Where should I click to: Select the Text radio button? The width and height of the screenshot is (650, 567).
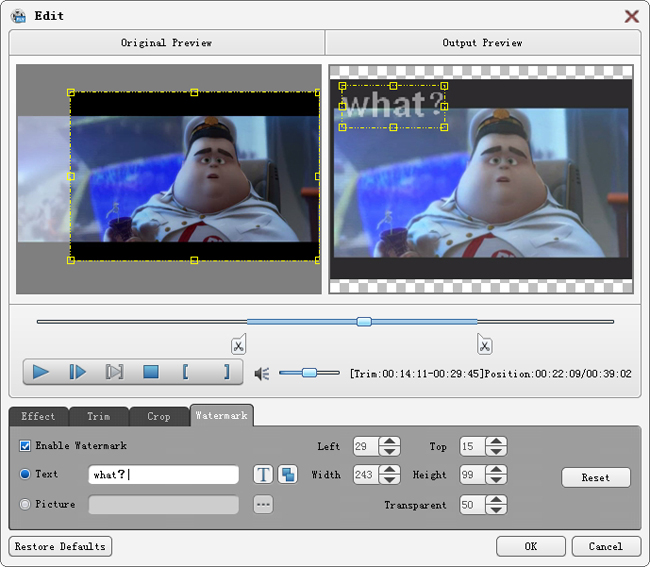point(25,474)
